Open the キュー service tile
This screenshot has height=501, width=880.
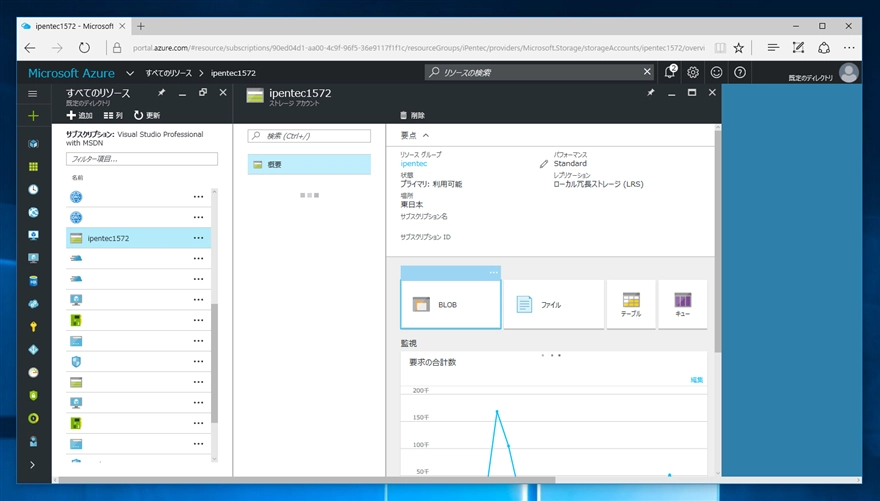pyautogui.click(x=682, y=304)
